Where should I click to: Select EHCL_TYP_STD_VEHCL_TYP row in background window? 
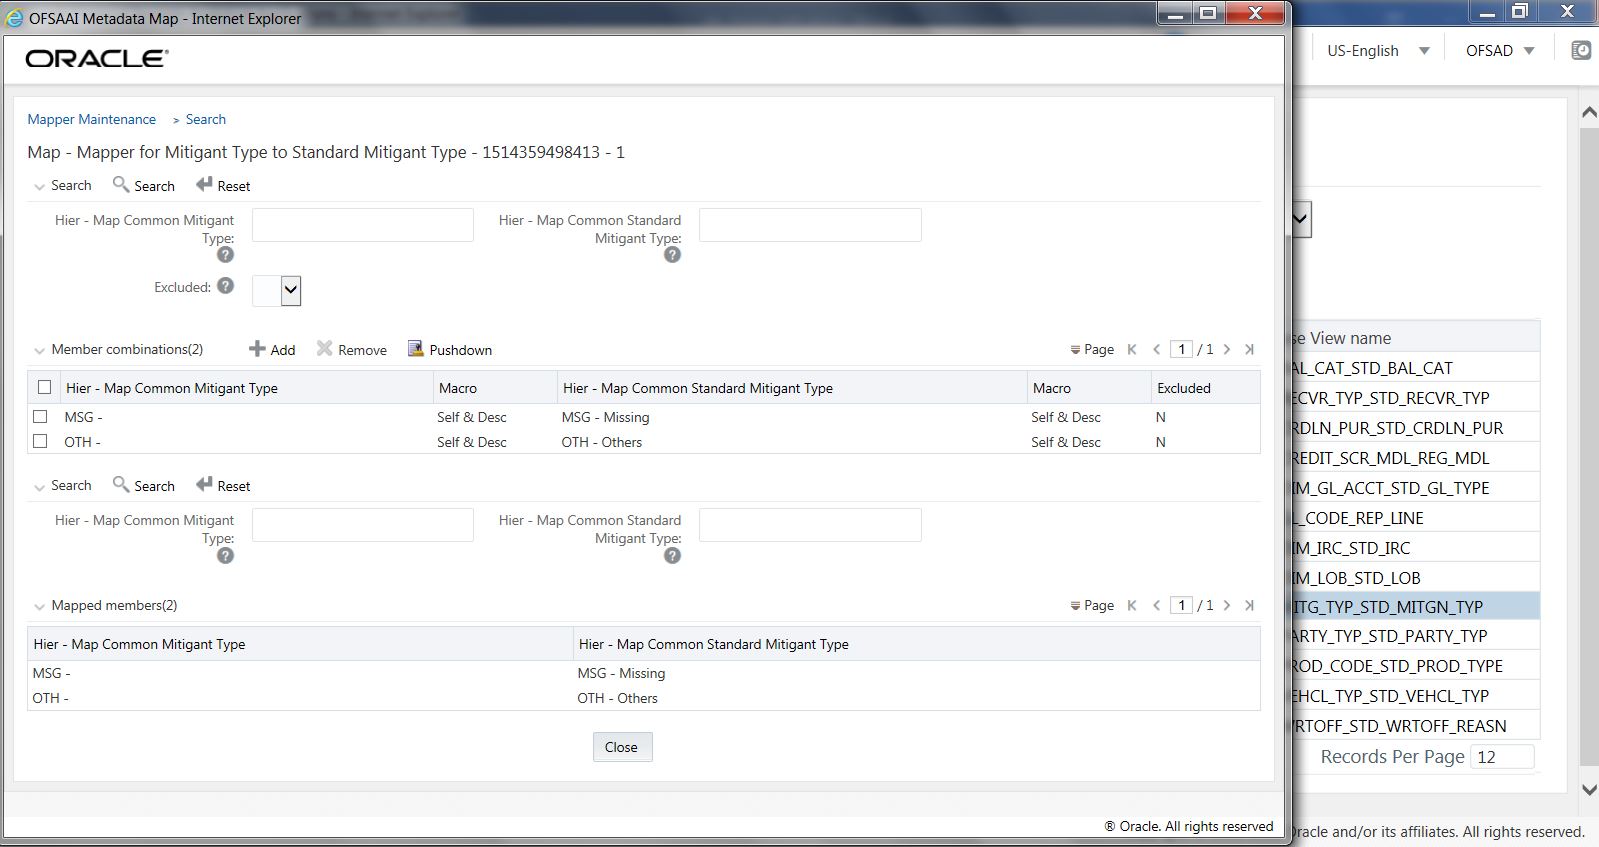(x=1416, y=696)
